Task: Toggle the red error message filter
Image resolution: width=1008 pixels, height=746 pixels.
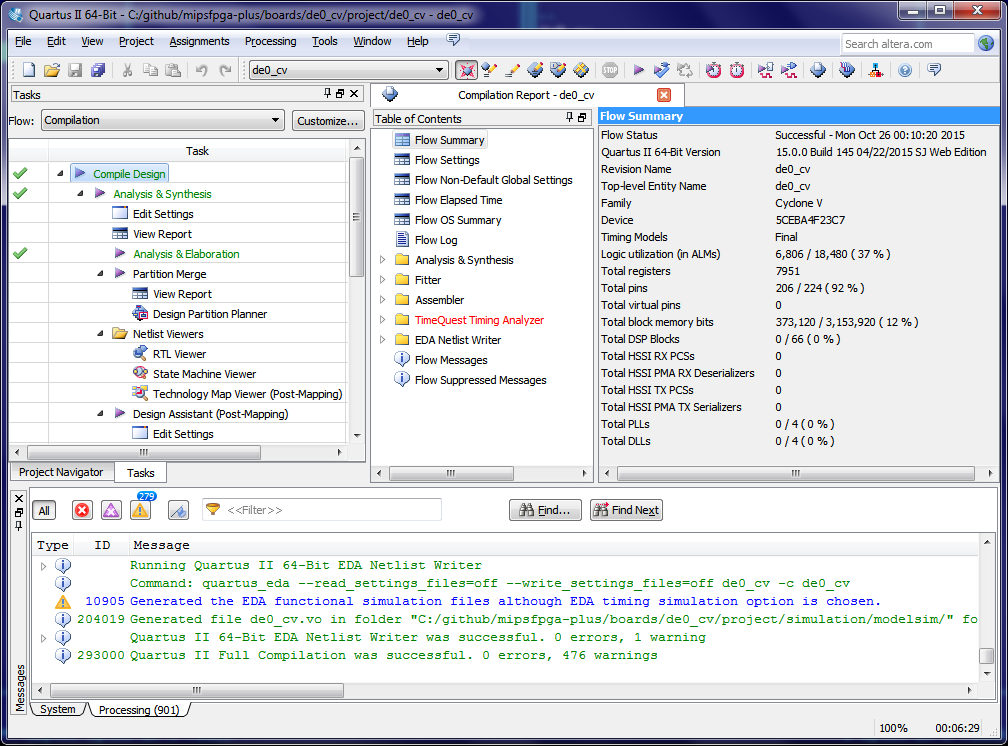Action: point(82,510)
